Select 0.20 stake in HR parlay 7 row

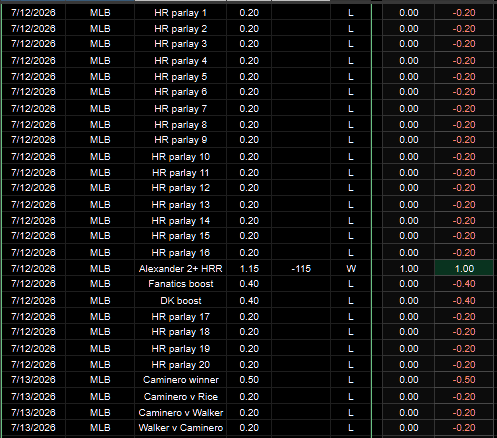(249, 109)
